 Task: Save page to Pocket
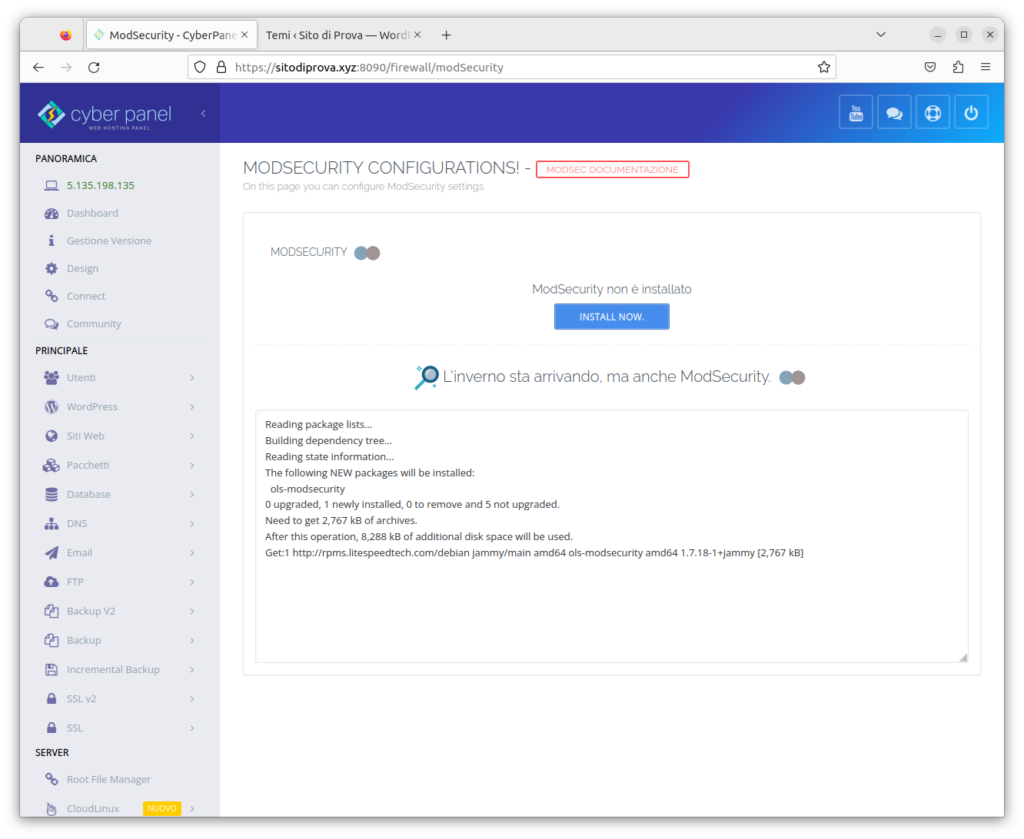pyautogui.click(x=931, y=67)
